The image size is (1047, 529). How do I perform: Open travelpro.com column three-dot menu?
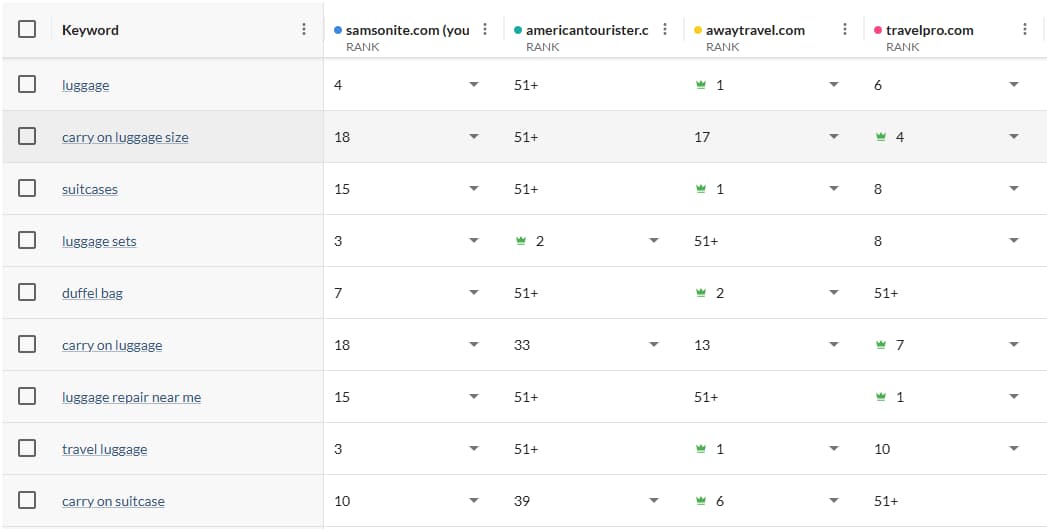[x=1025, y=30]
